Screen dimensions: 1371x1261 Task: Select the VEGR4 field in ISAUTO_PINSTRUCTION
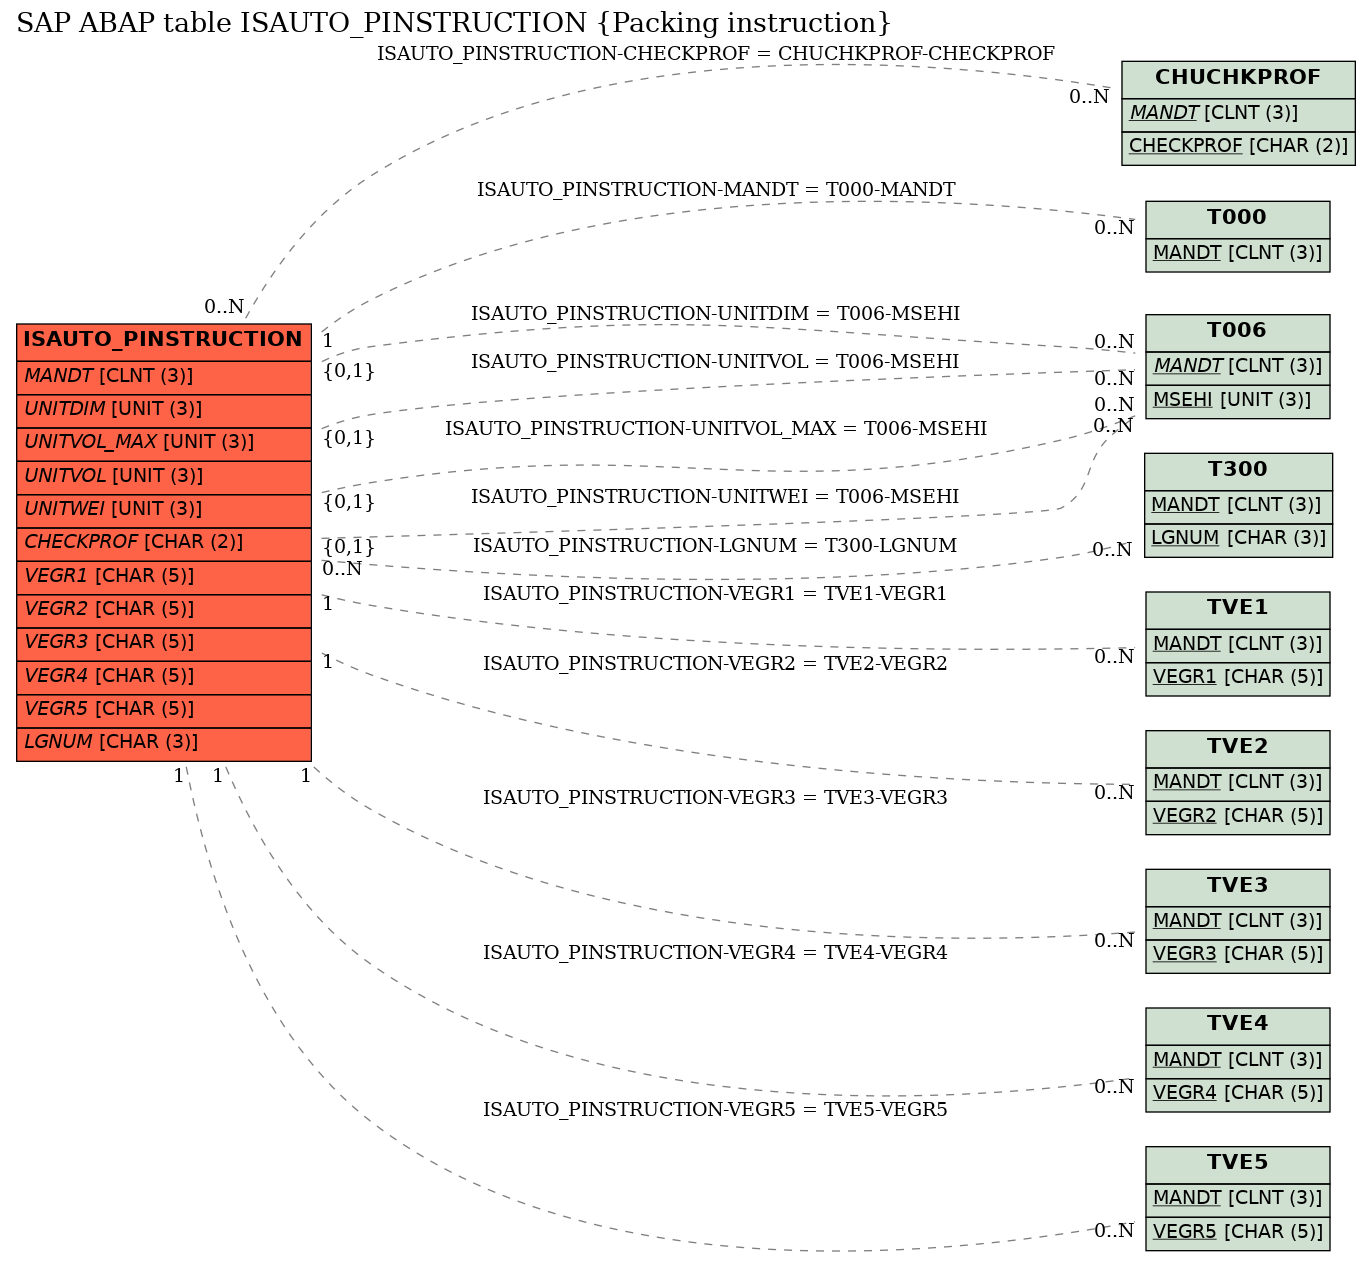pos(164,677)
